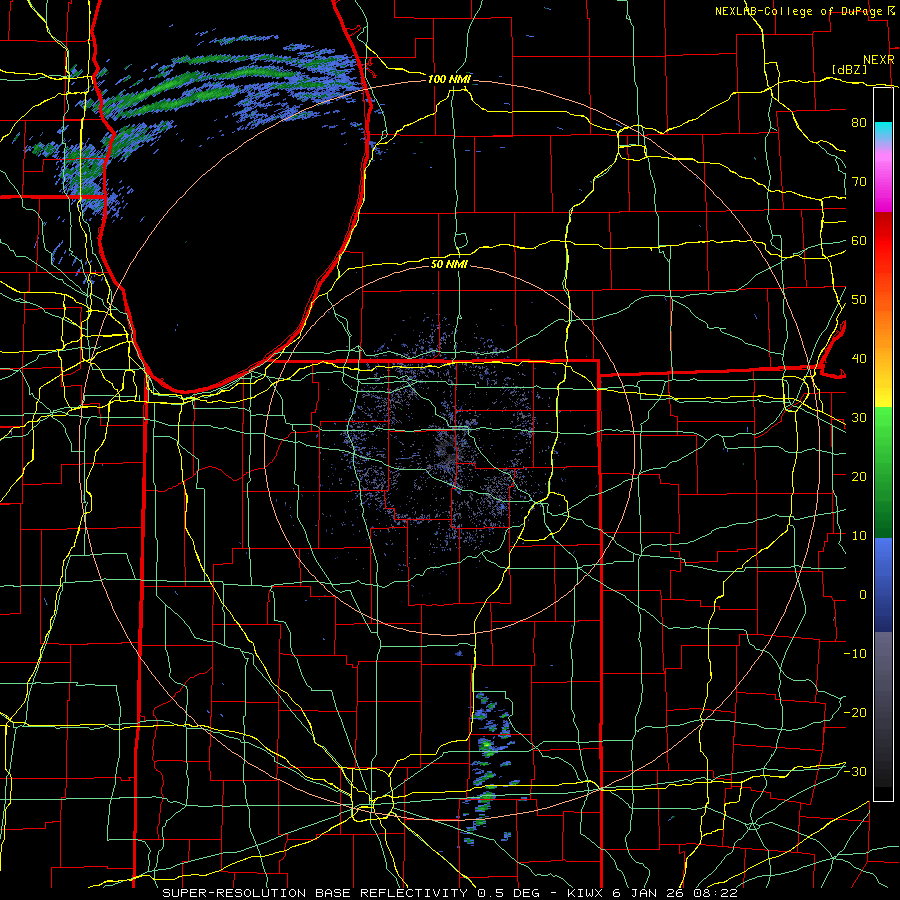
Task: Click the 40 value on dBZ scale
Action: 859,359
